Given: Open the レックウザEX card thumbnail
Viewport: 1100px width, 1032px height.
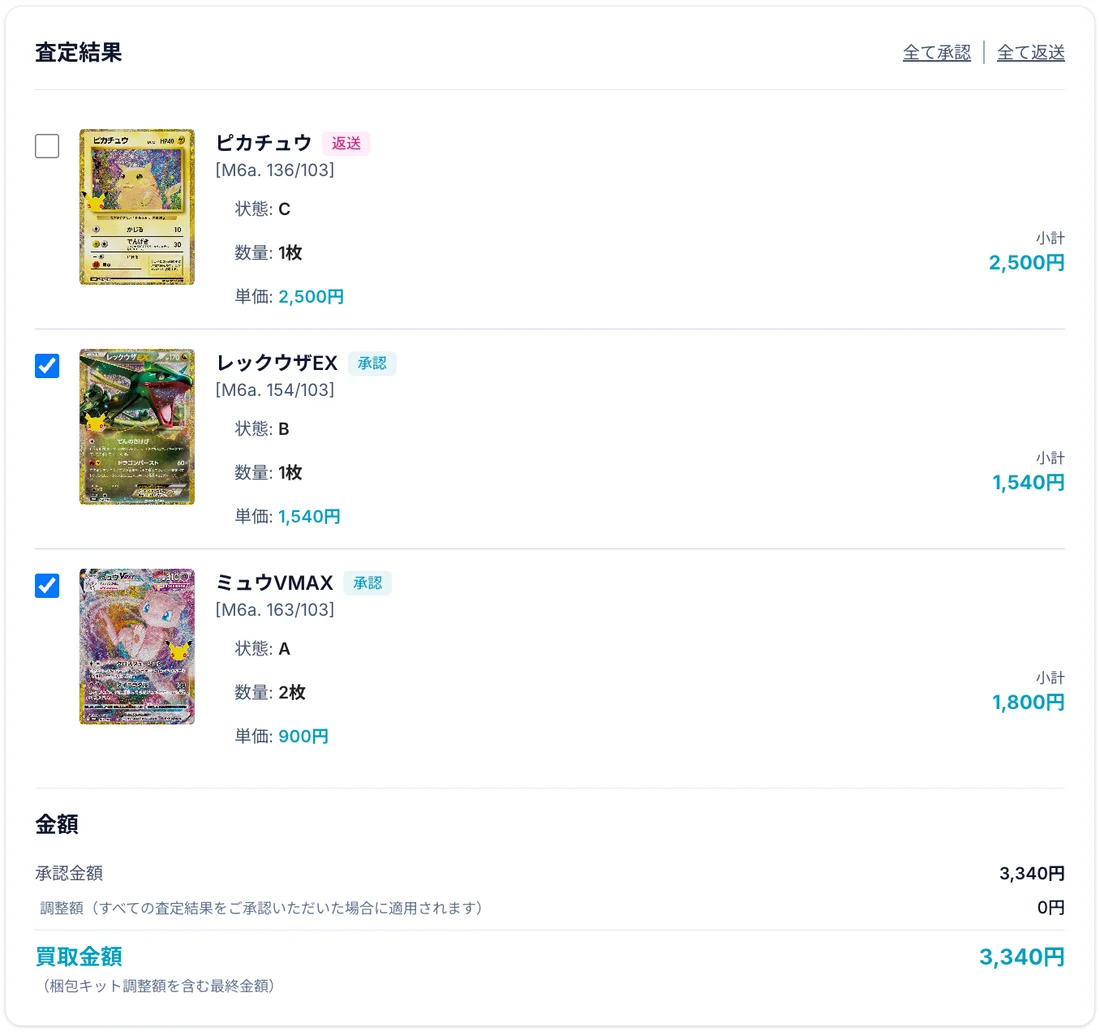Looking at the screenshot, I should [137, 427].
